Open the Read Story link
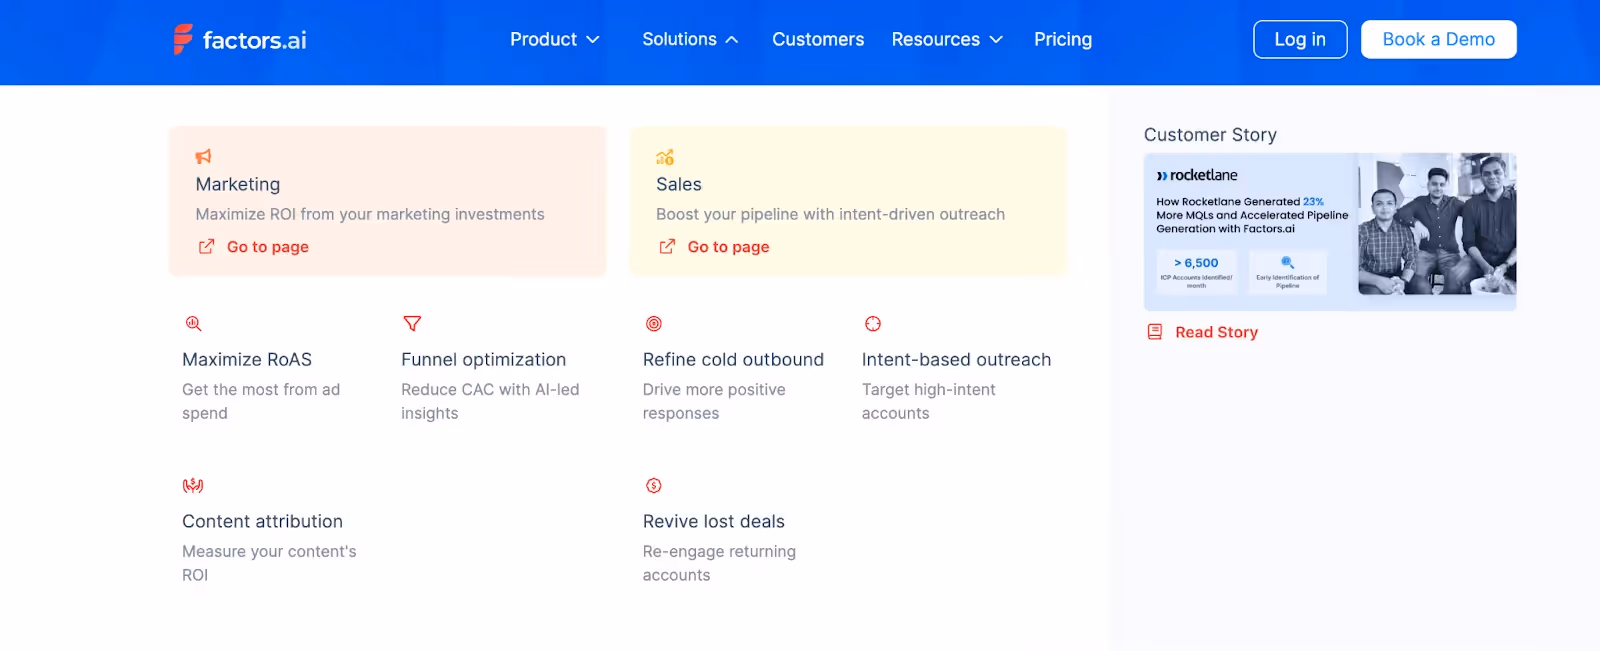The width and height of the screenshot is (1600, 651). pyautogui.click(x=1217, y=332)
